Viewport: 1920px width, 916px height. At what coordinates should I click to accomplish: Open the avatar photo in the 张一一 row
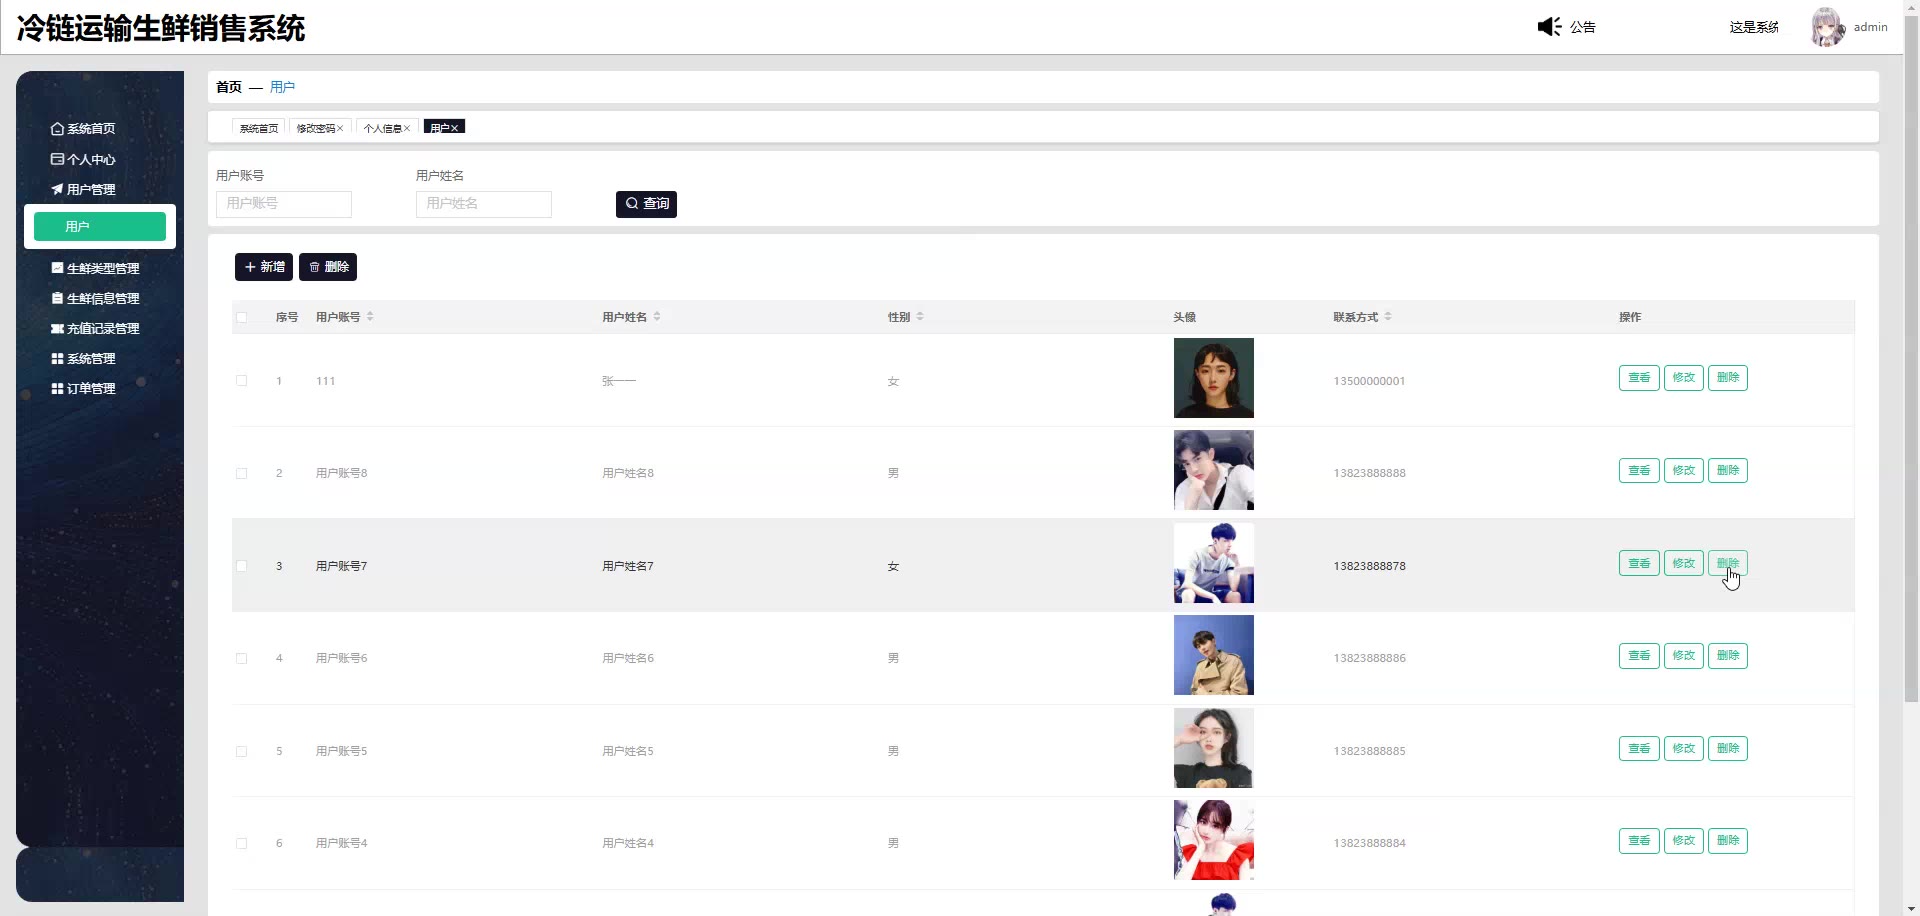pos(1214,378)
